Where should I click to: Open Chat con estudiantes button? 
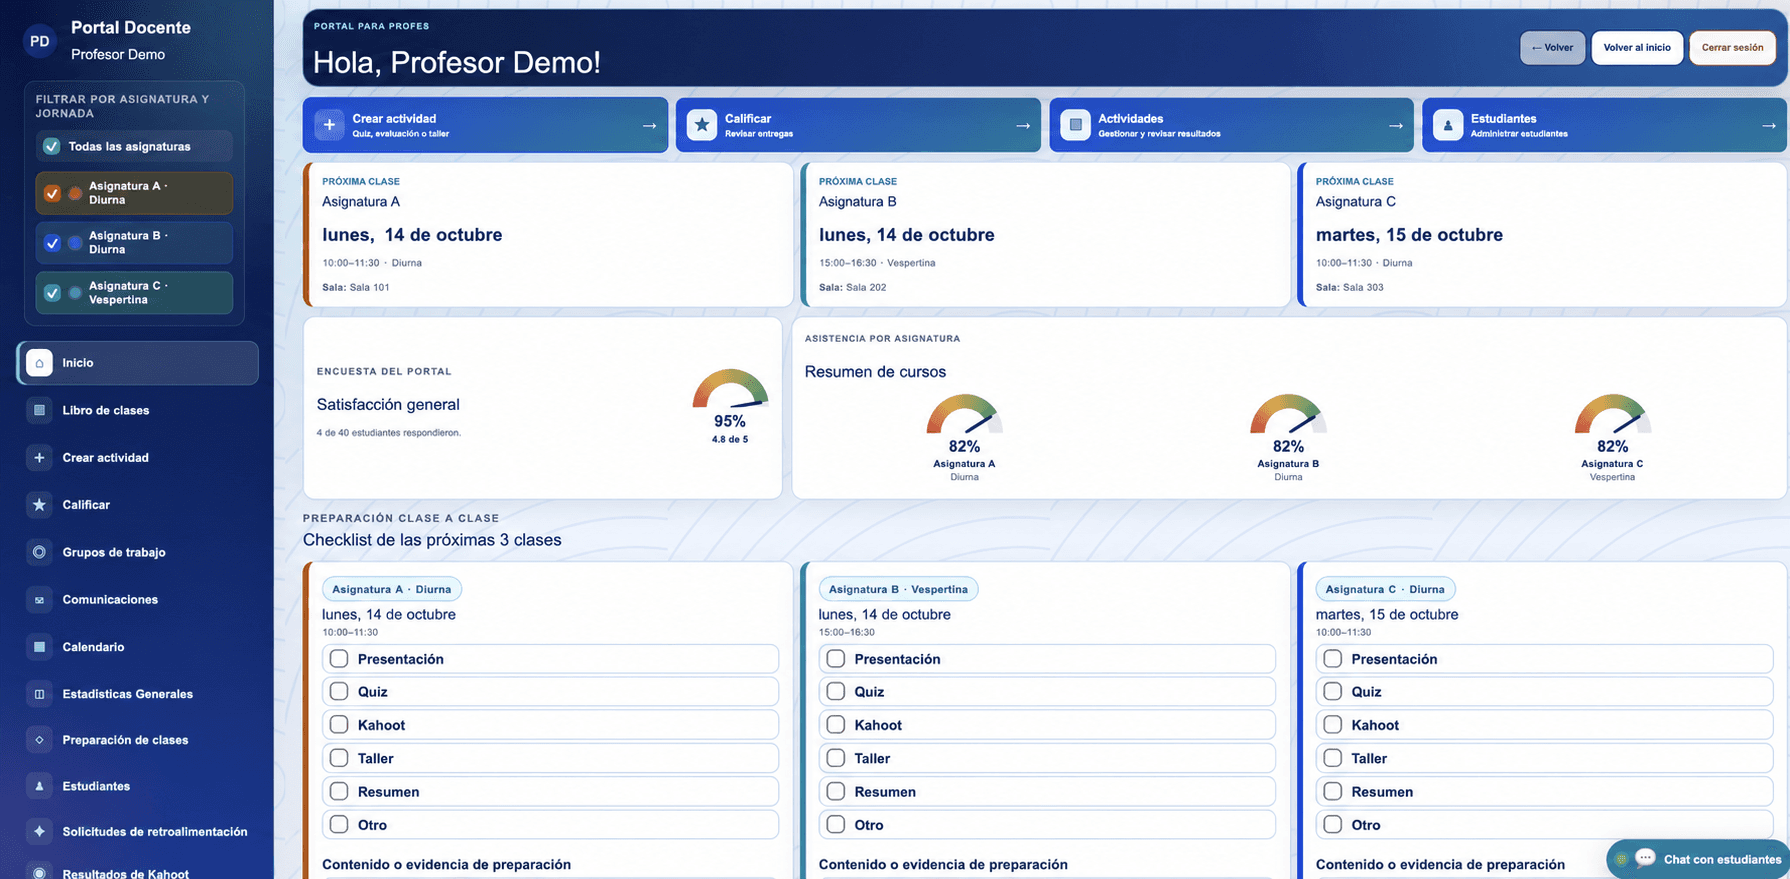pos(1698,859)
